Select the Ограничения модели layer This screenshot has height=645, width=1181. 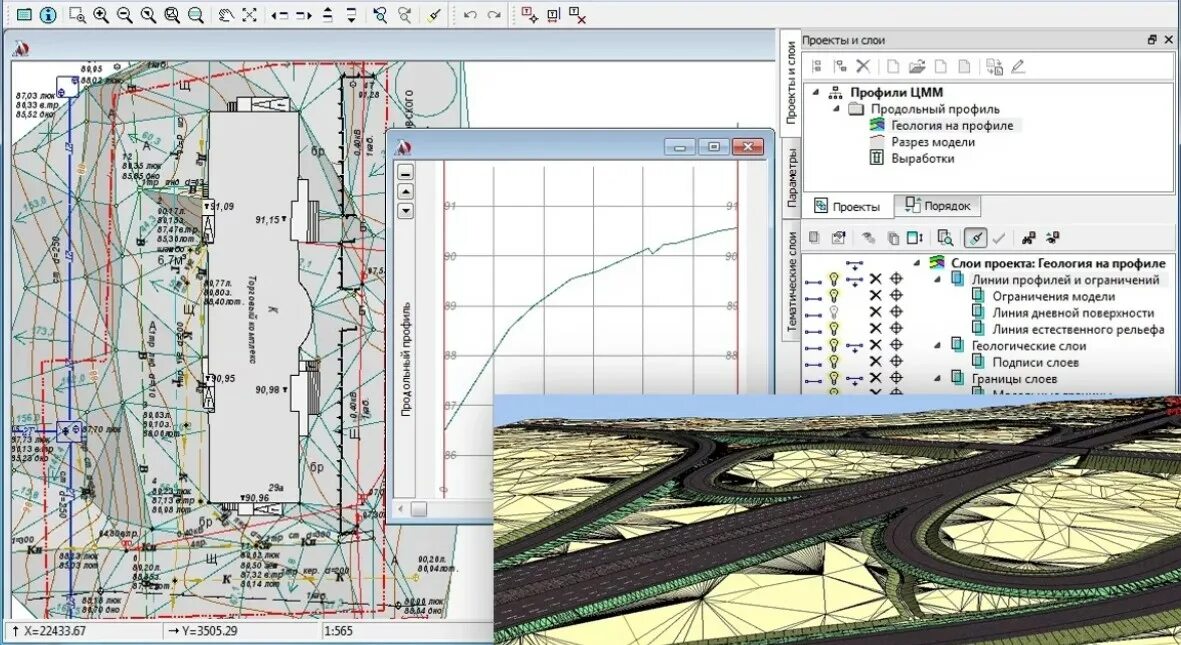click(1053, 296)
